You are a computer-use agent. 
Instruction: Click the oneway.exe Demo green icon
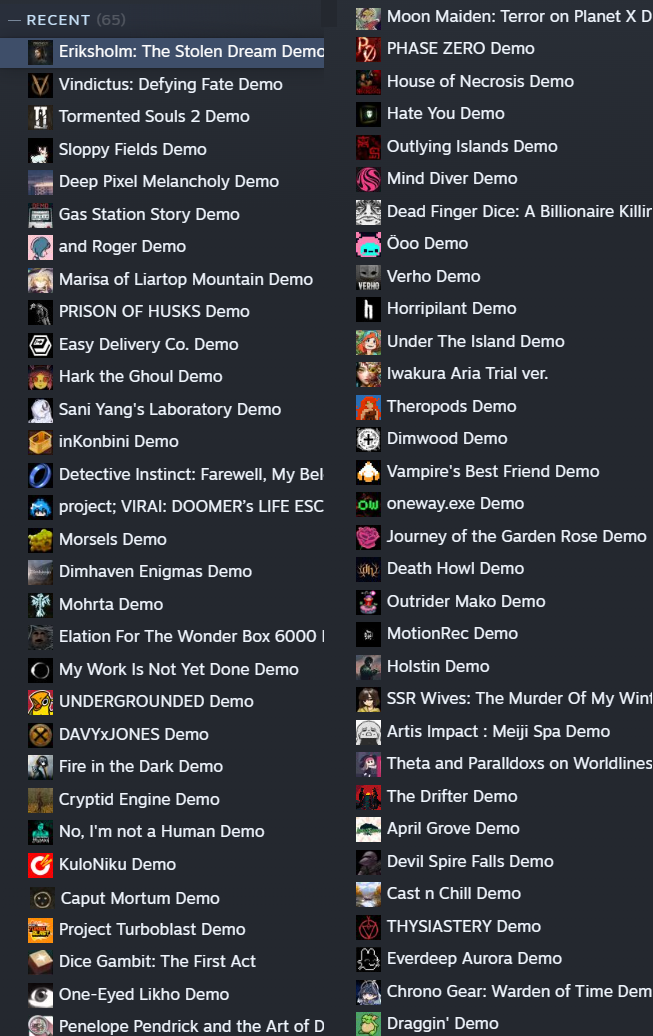368,504
